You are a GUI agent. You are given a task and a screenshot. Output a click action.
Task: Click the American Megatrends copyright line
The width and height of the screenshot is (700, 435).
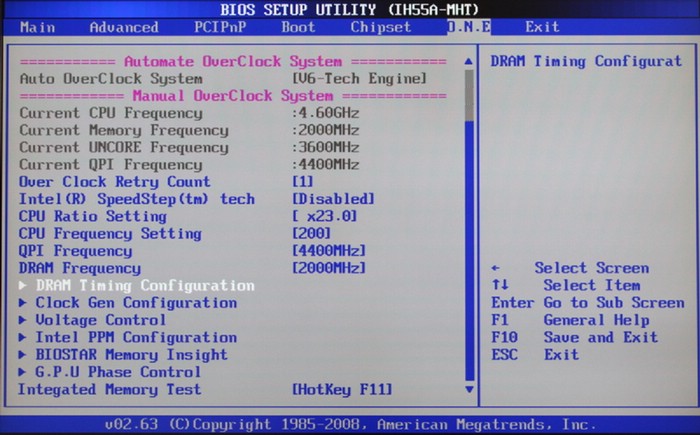[x=350, y=424]
